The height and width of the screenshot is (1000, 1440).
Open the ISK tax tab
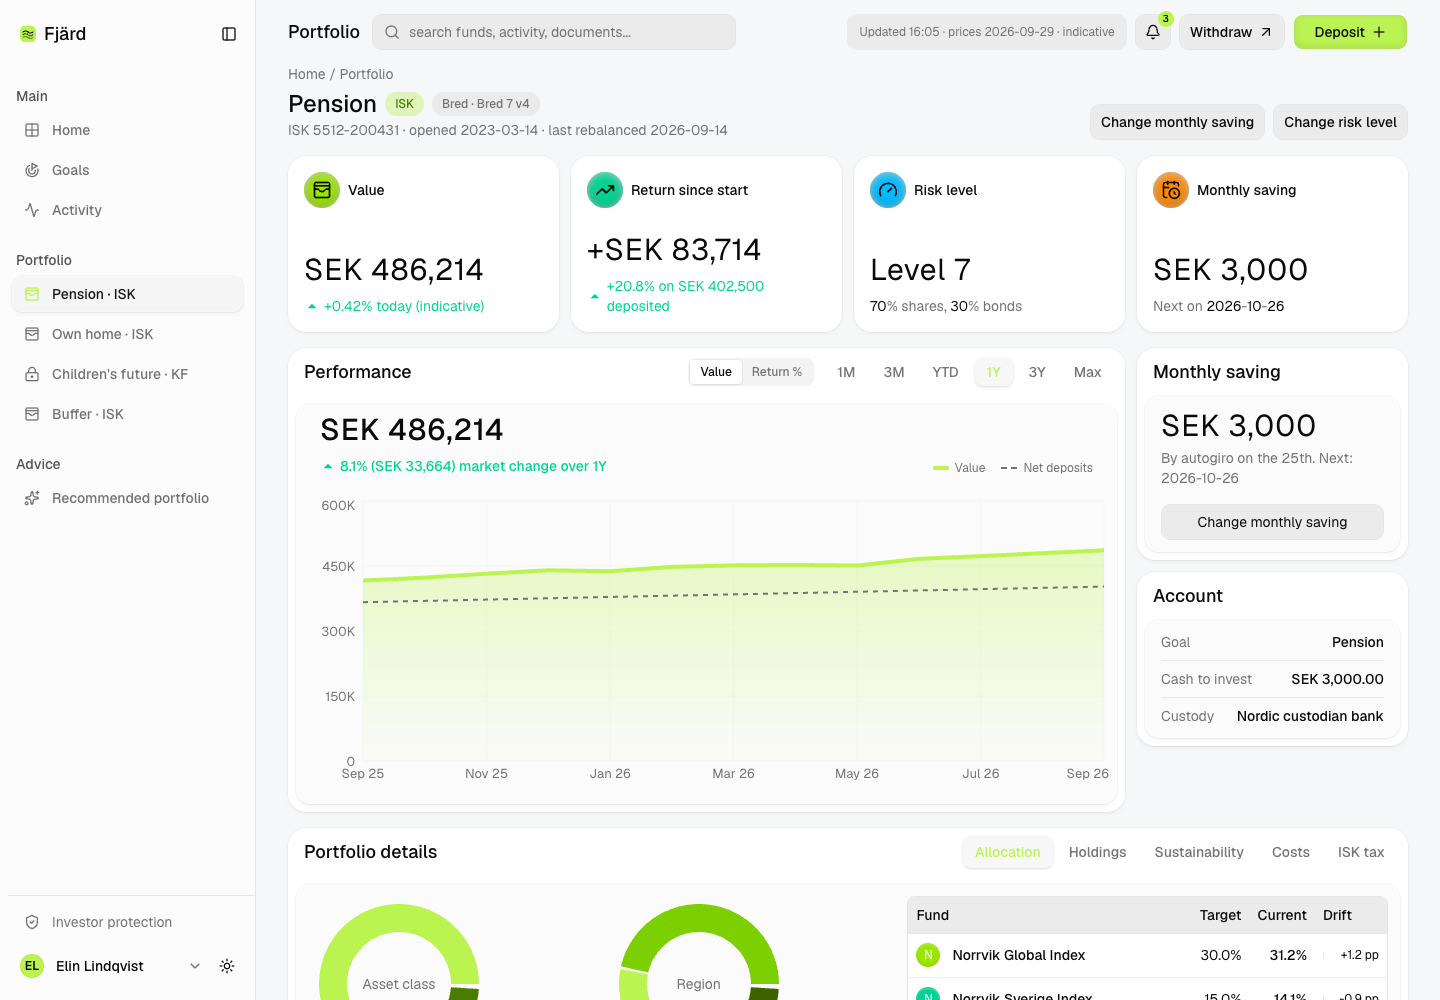1361,852
